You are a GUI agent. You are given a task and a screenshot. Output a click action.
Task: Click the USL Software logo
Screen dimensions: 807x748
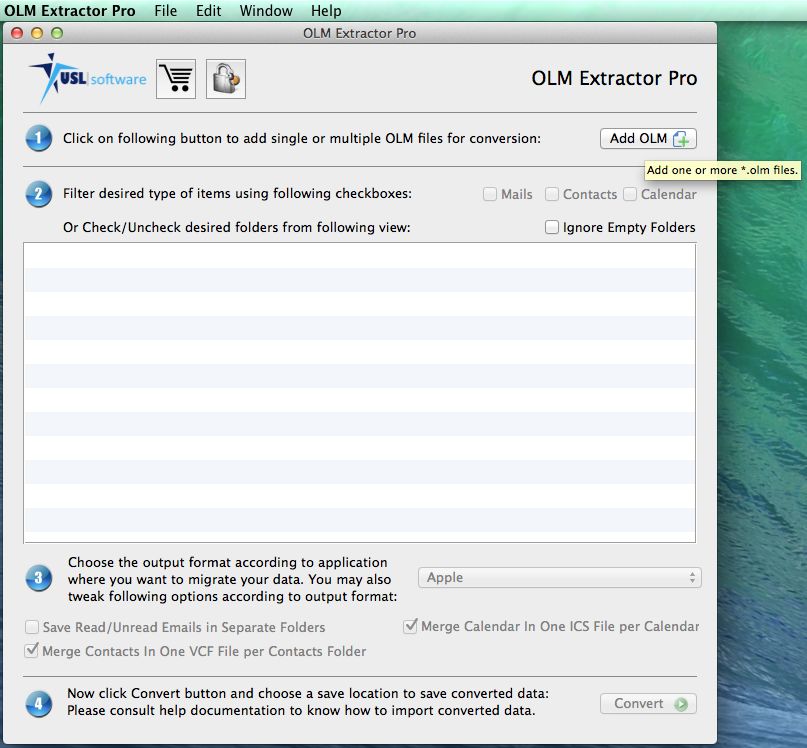tap(88, 78)
